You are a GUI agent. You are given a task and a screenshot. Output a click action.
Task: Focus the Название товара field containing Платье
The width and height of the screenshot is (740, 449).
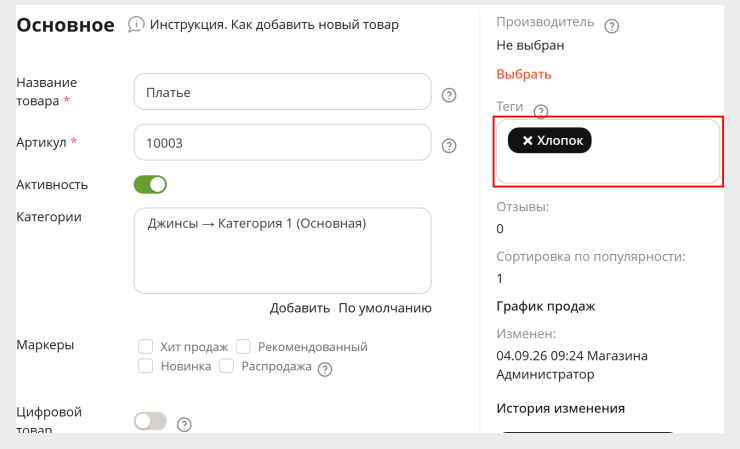pos(283,92)
